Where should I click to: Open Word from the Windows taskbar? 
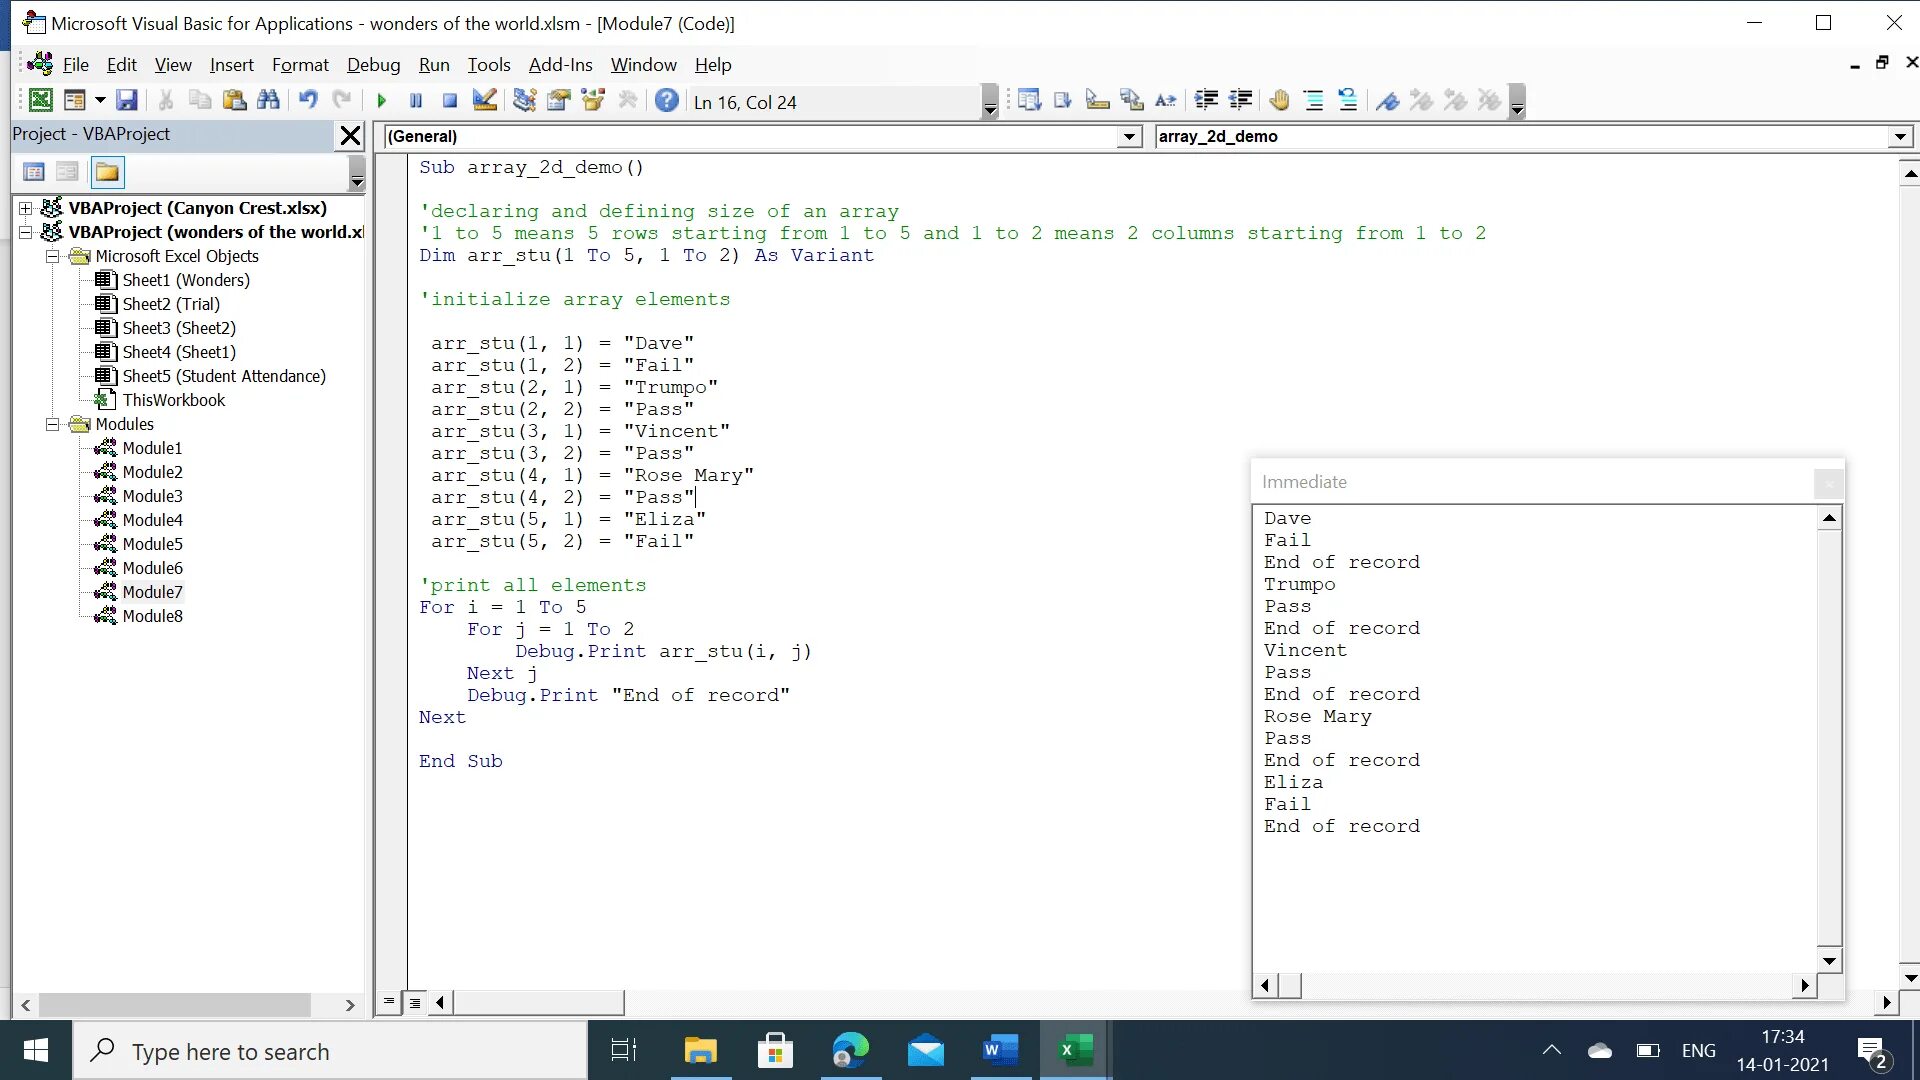pyautogui.click(x=1000, y=1050)
